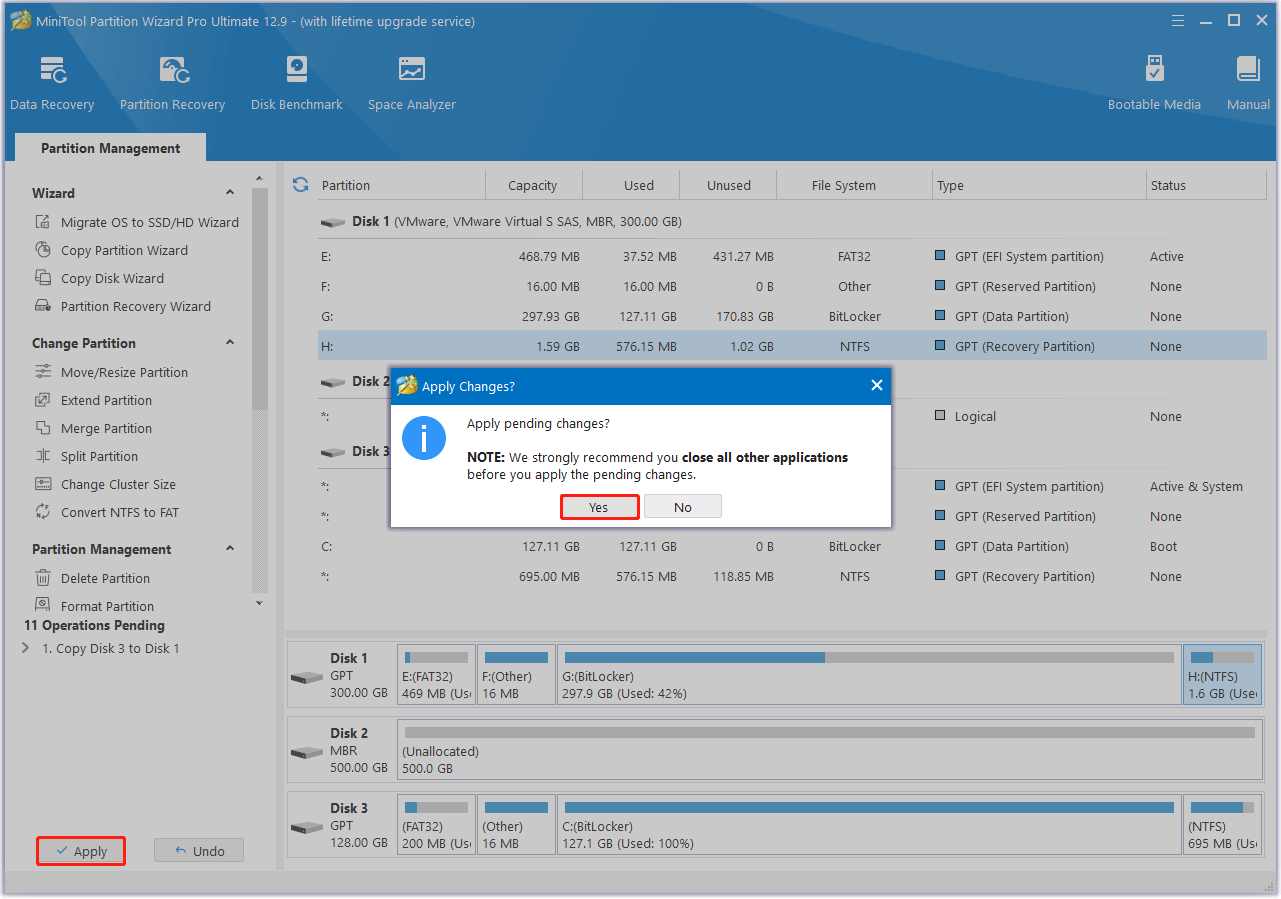Open Data Recovery tool
1281x899 pixels.
click(52, 83)
